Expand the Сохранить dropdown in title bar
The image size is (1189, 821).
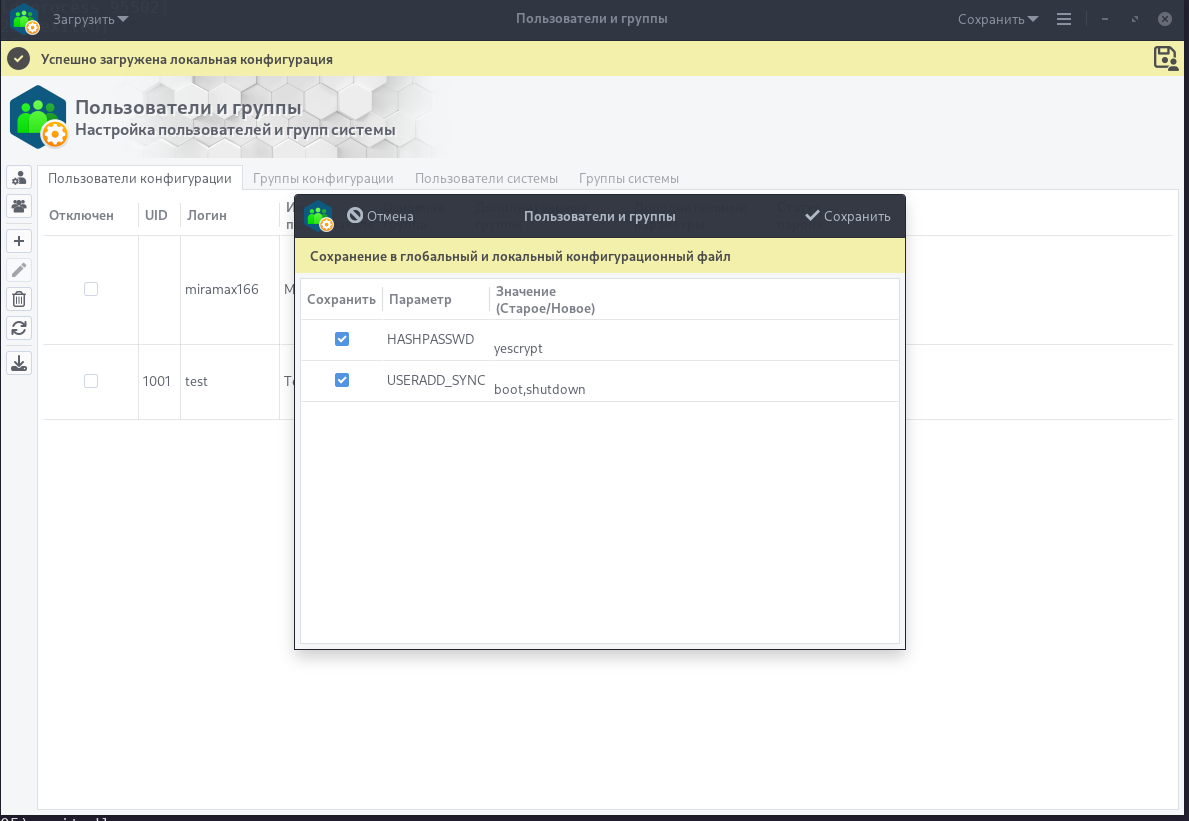pos(997,19)
